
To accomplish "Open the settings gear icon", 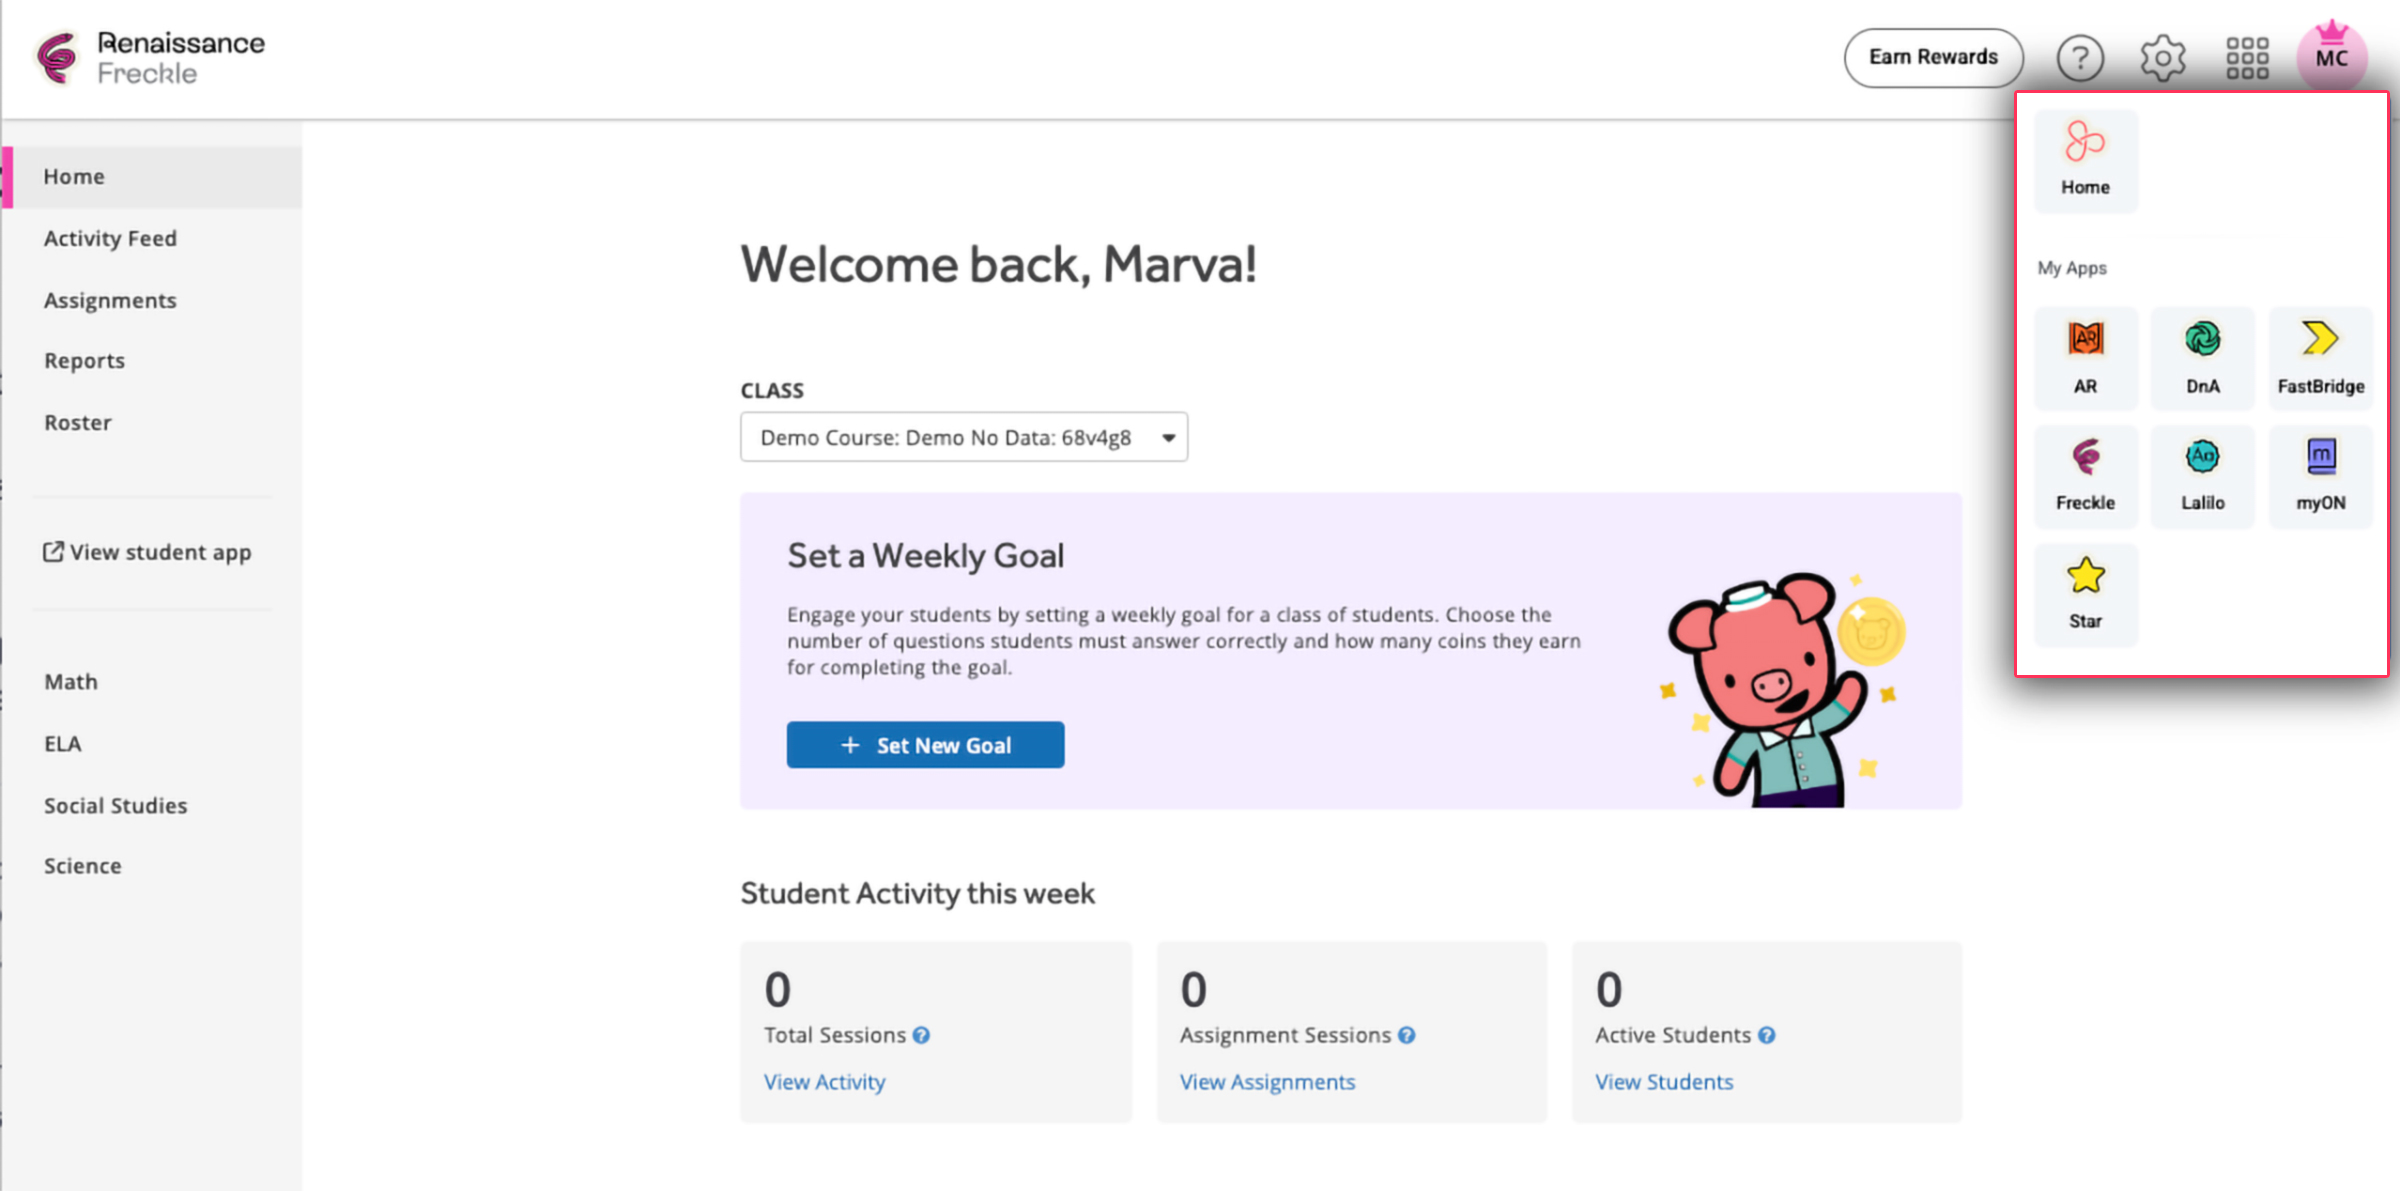I will (x=2163, y=57).
